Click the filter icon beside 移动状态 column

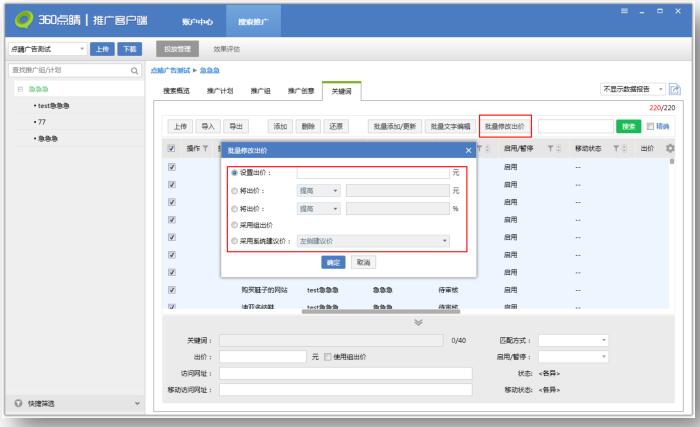618,149
